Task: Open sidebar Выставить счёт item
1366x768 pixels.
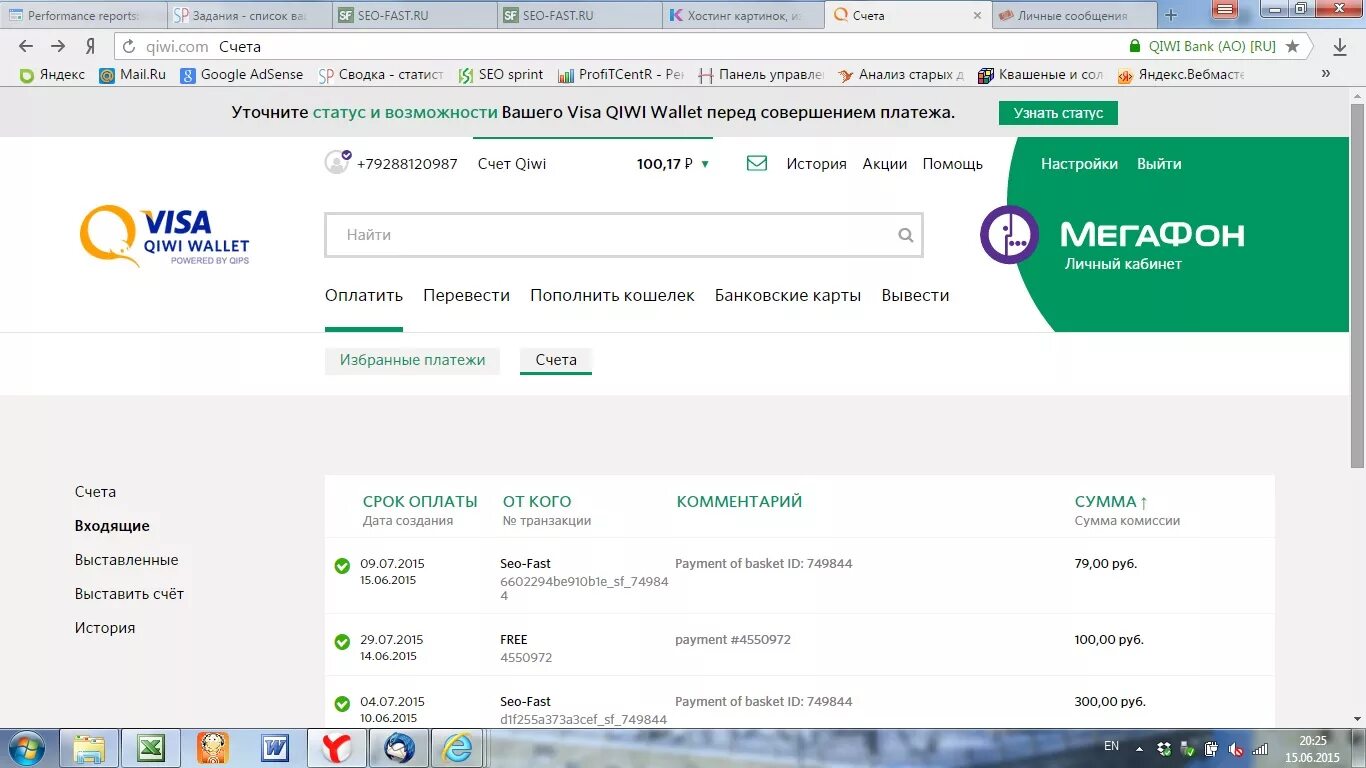Action: pos(129,594)
